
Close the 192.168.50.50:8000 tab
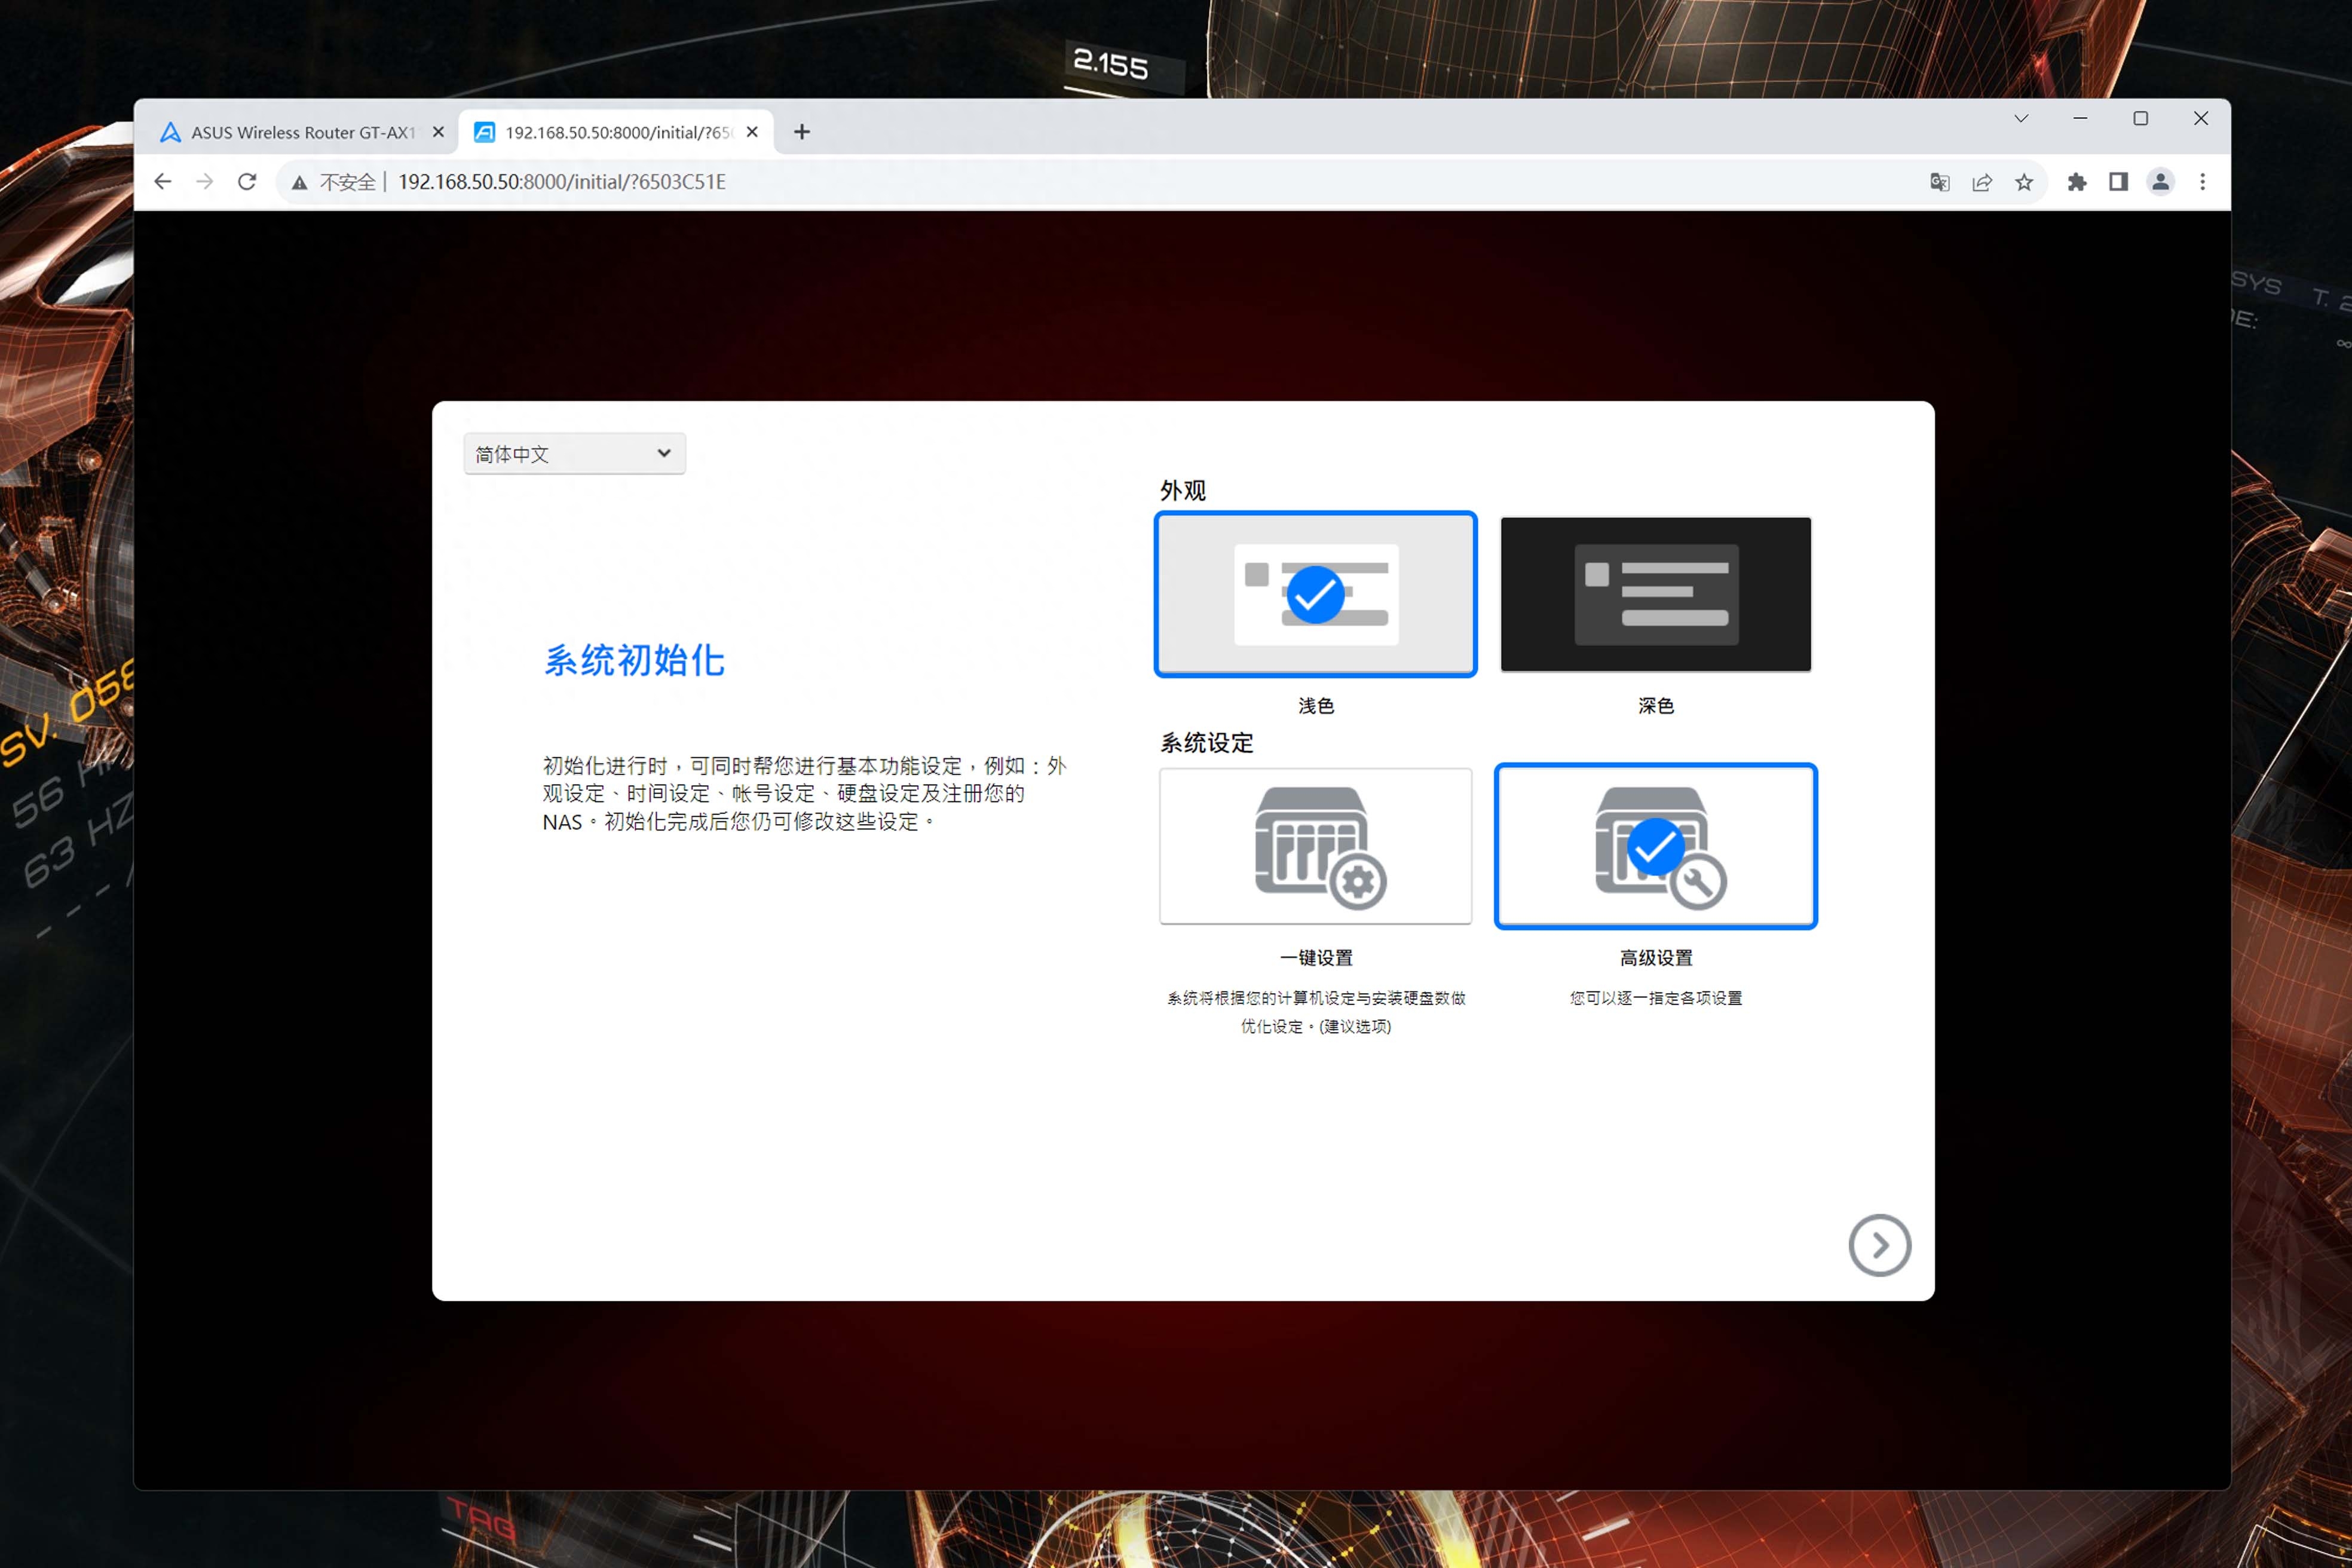coord(752,132)
